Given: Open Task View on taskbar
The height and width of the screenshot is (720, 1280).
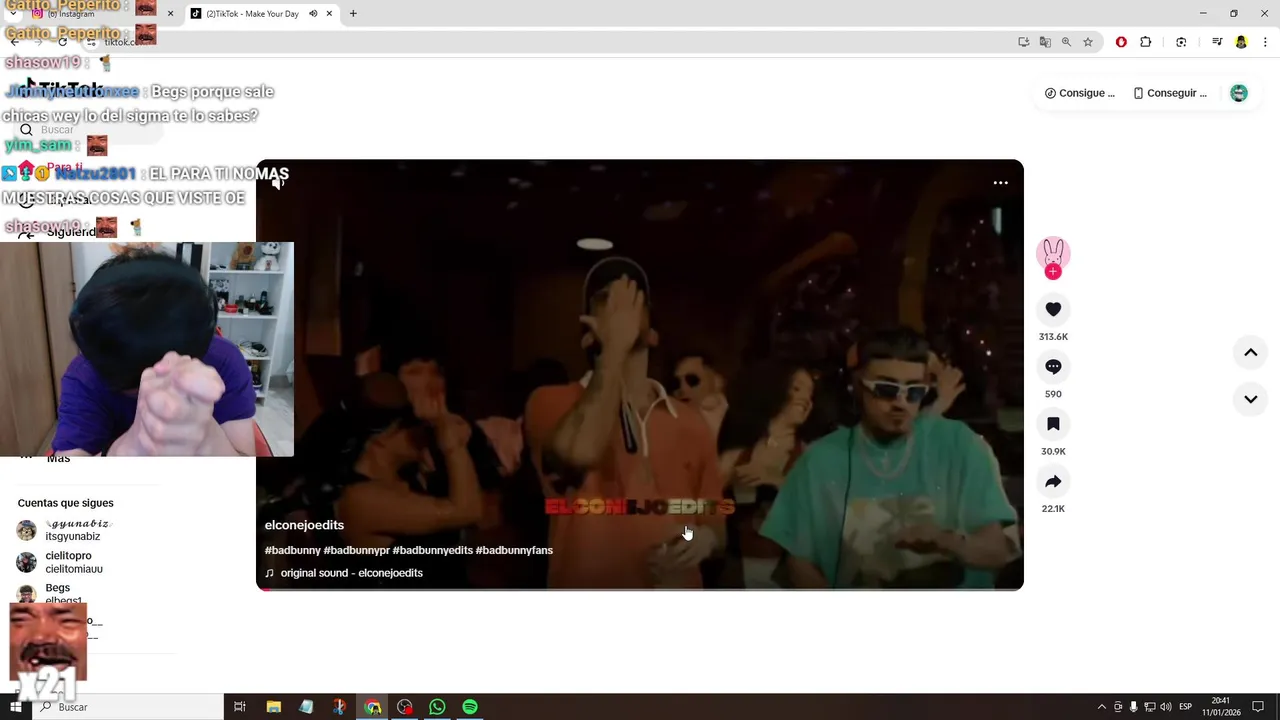Looking at the screenshot, I should [240, 707].
